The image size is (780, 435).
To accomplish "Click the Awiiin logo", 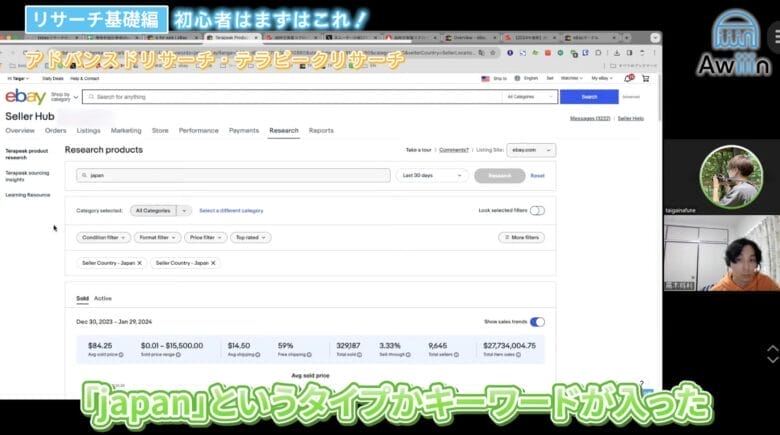I will click(735, 44).
